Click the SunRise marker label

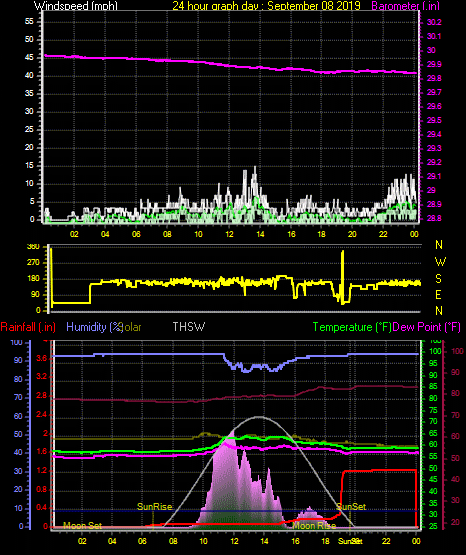(154, 507)
